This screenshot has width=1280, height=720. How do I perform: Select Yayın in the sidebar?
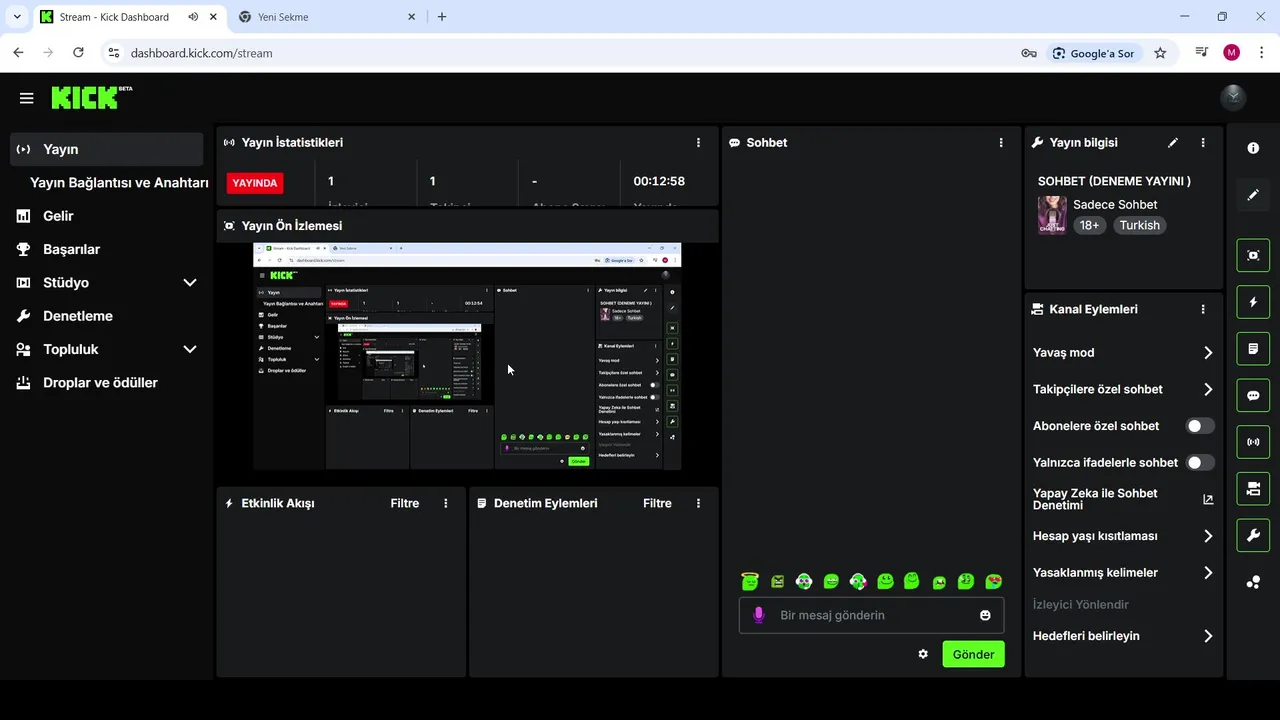106,149
